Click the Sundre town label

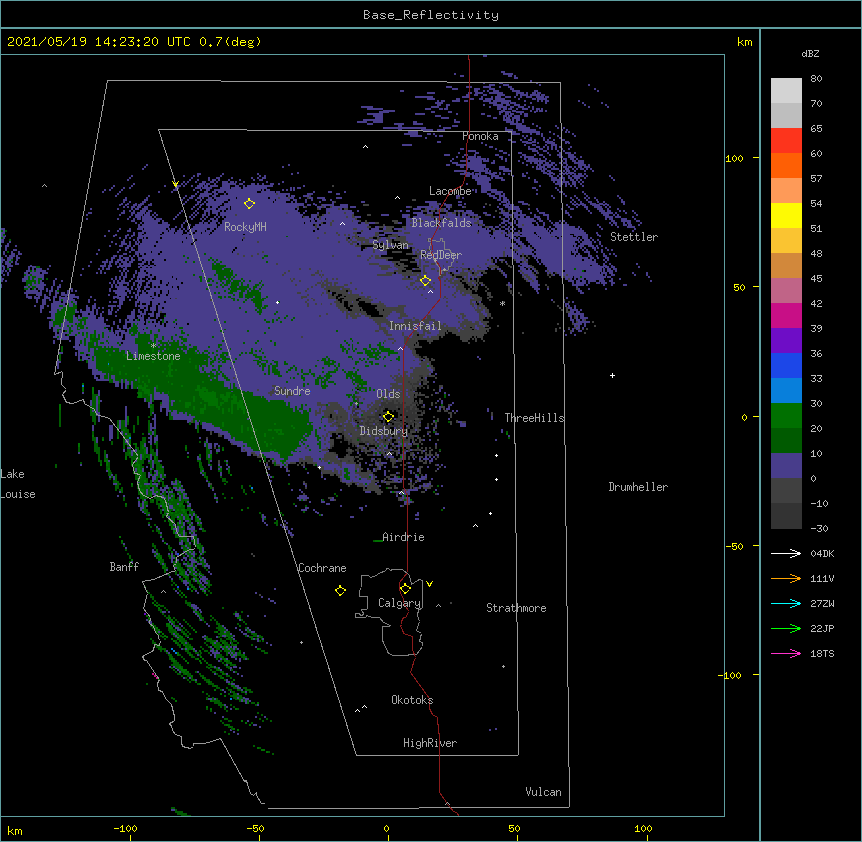292,391
